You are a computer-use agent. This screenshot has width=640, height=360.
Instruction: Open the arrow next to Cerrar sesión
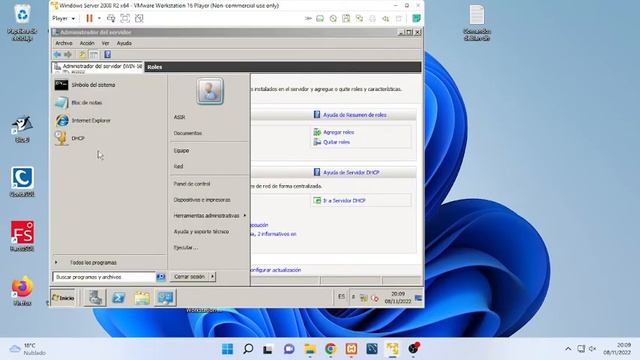pos(212,277)
